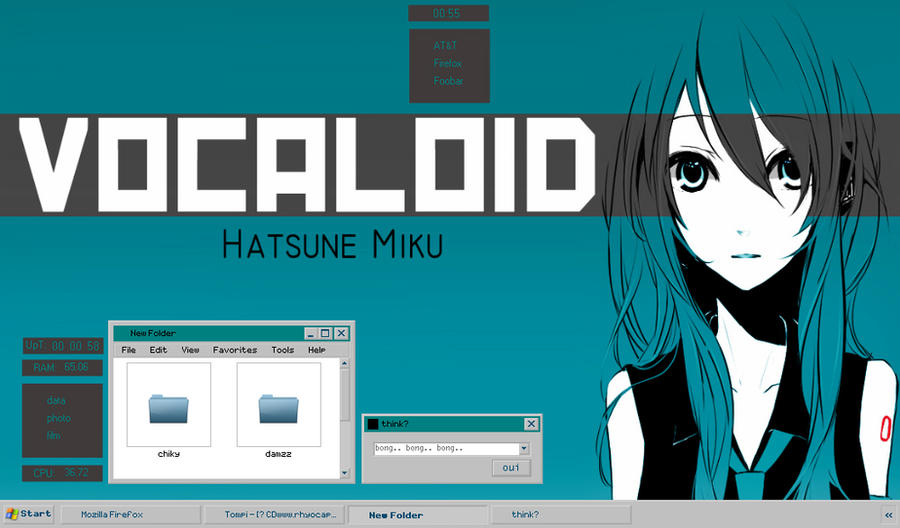
Task: Select think? taskbar button
Action: click(561, 515)
